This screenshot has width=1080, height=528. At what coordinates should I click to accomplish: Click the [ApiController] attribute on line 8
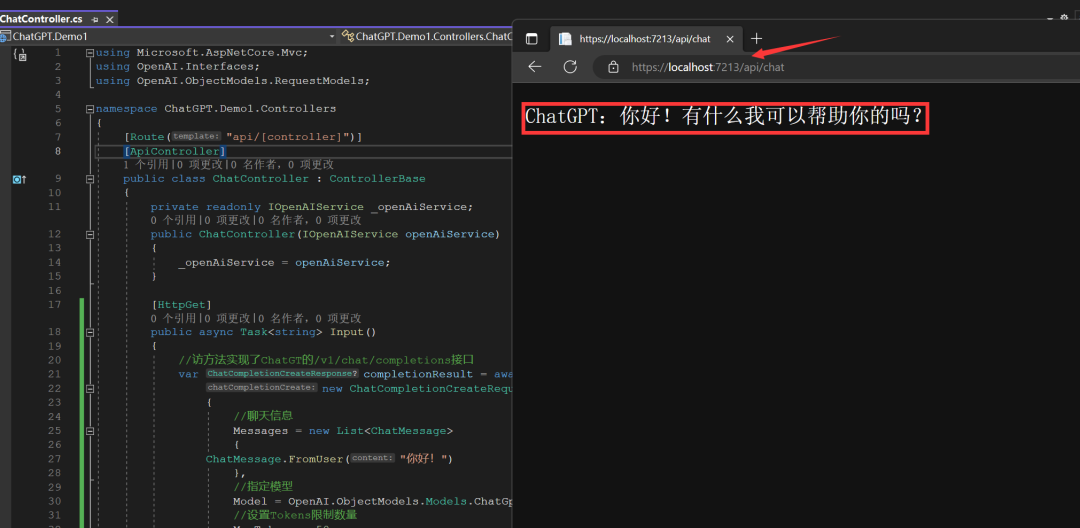175,151
